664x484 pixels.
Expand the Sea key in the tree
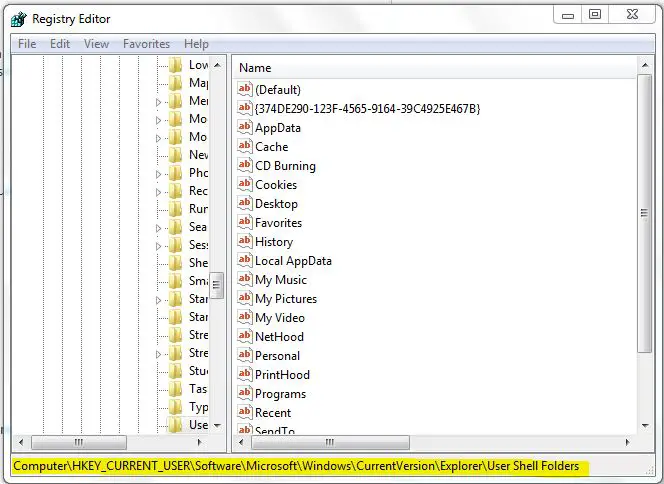(158, 228)
